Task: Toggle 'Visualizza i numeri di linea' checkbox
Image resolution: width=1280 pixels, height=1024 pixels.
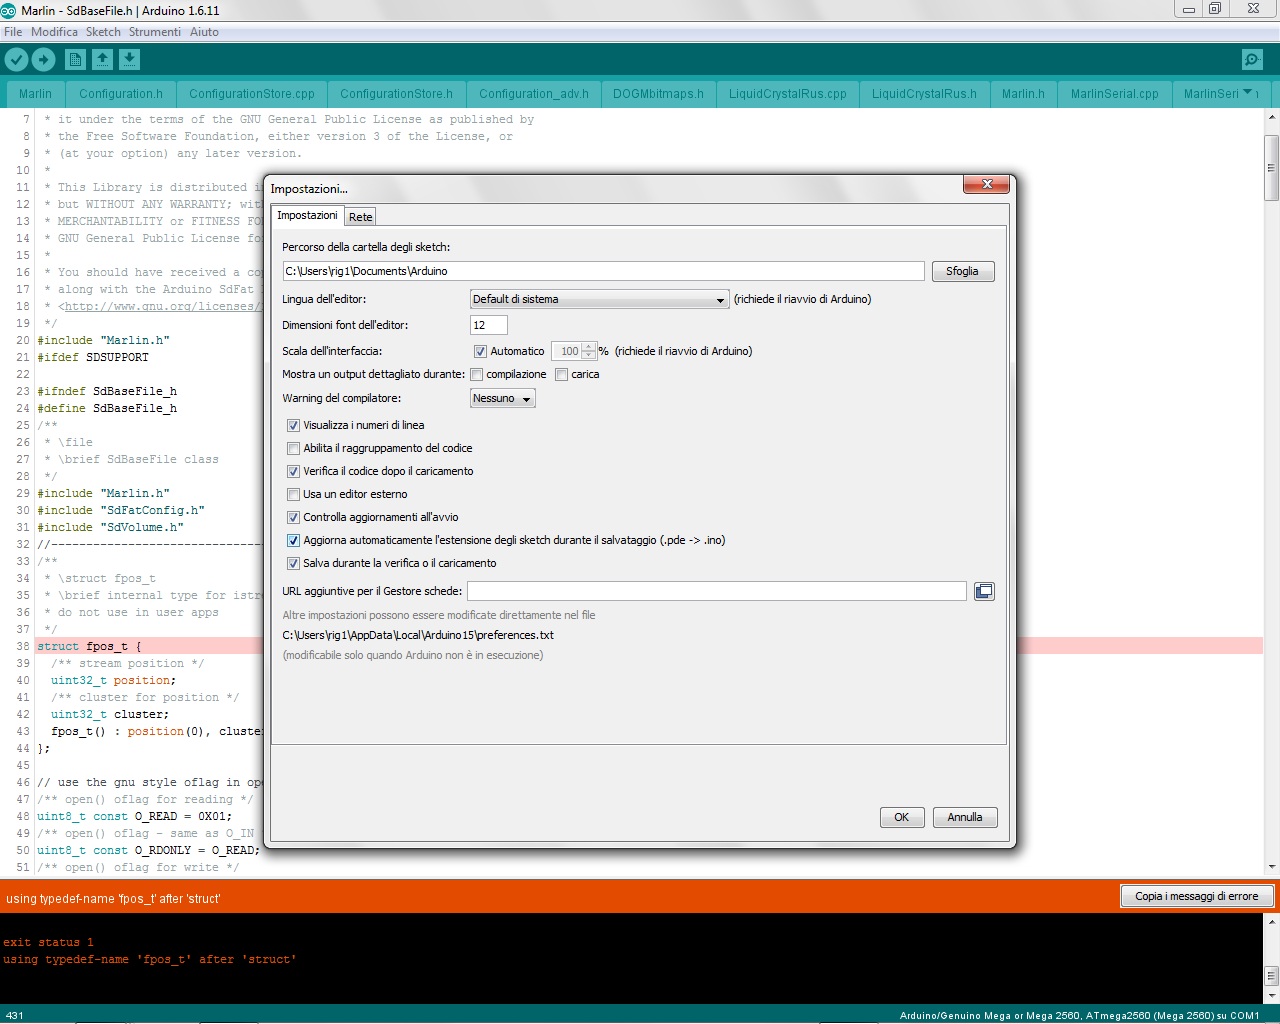Action: point(294,426)
